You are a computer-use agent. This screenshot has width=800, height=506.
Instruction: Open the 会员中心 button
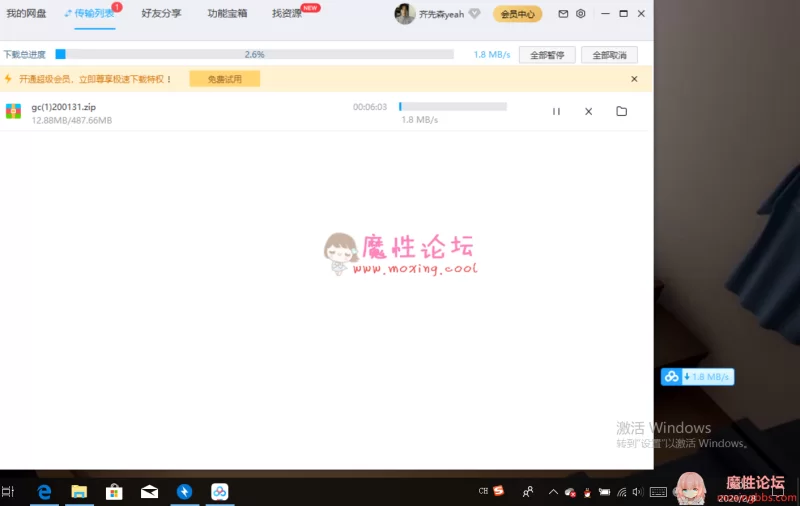[517, 14]
